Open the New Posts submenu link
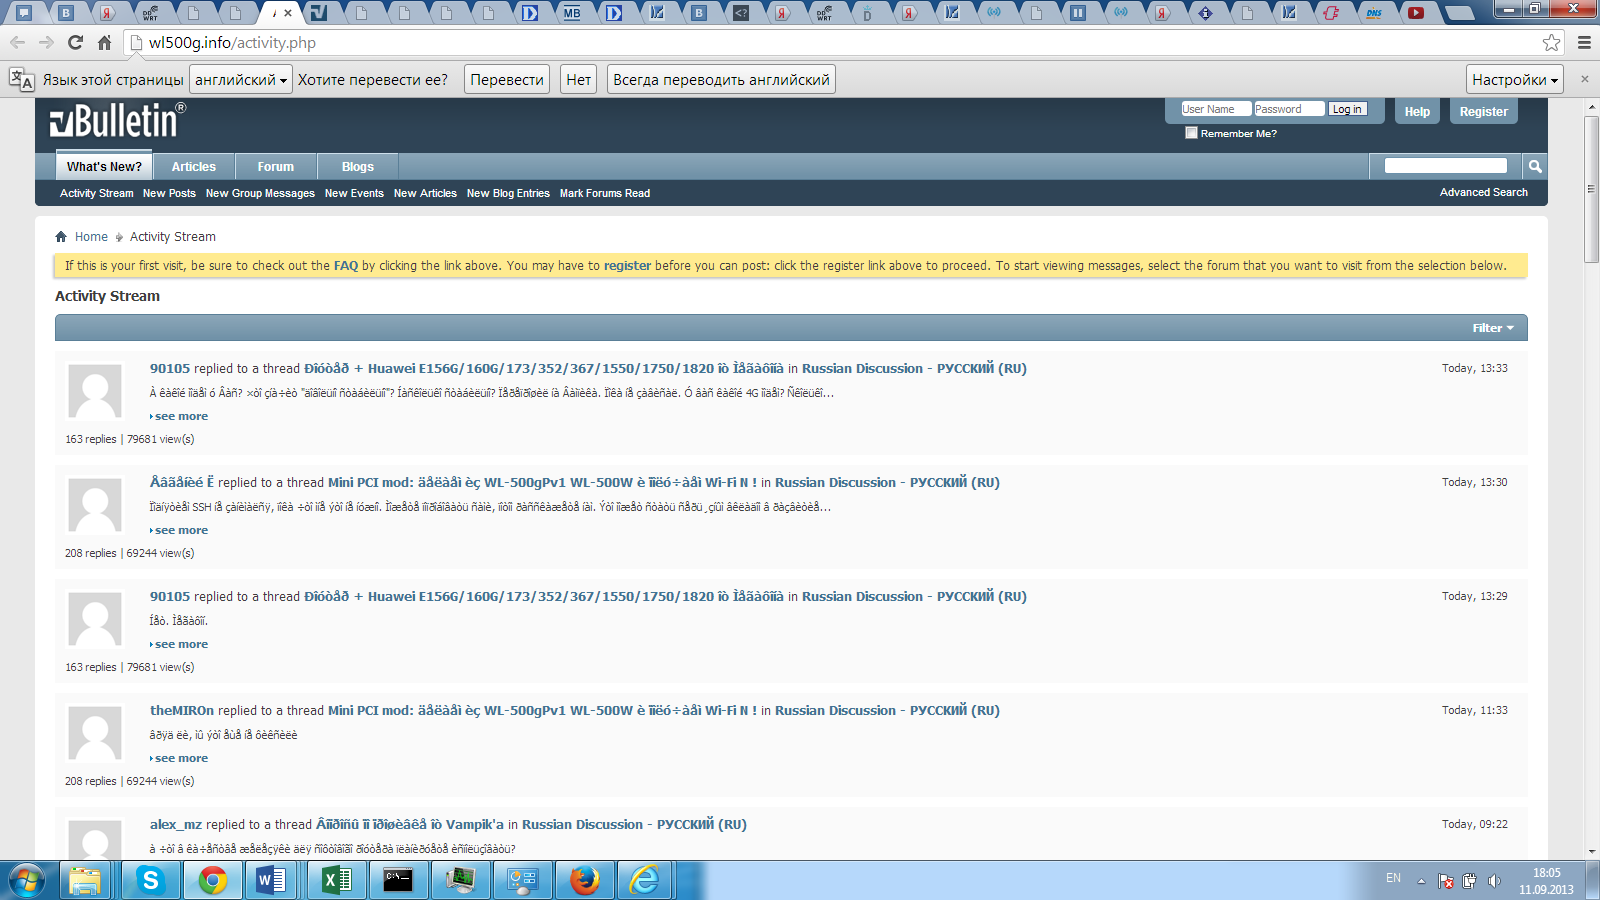The height and width of the screenshot is (900, 1600). (169, 193)
